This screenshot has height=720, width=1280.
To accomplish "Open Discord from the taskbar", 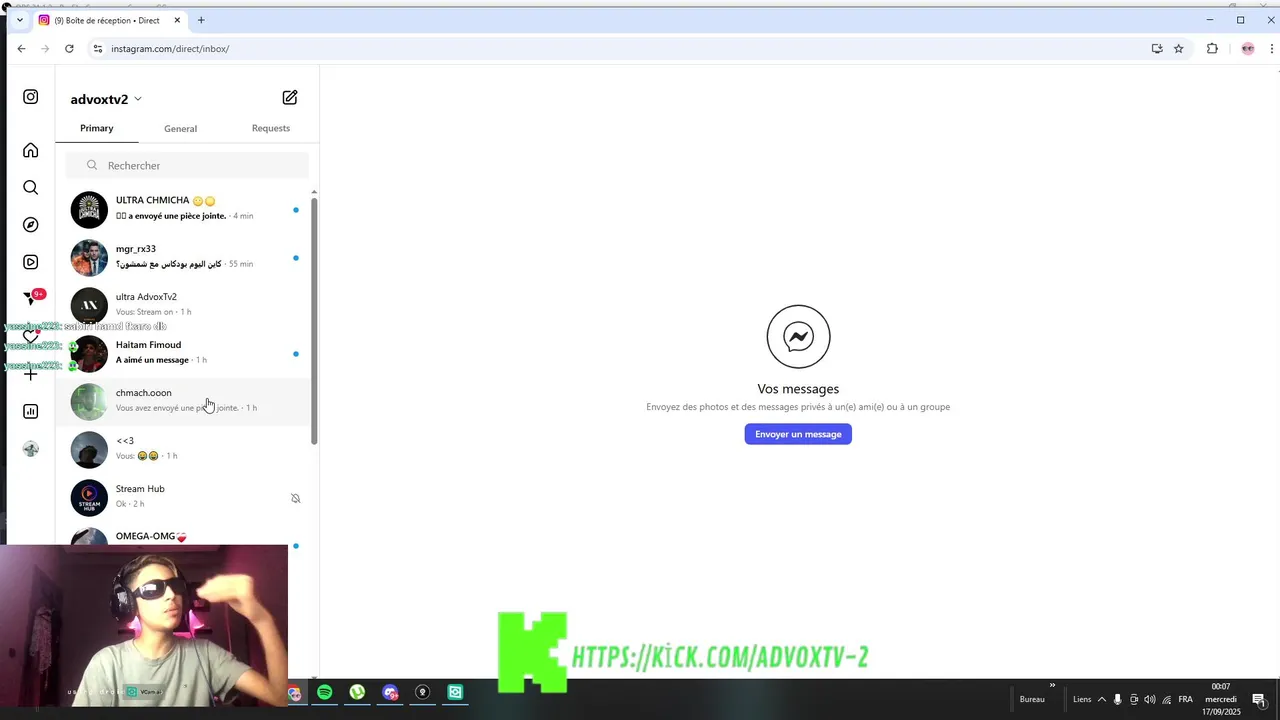I will point(390,692).
